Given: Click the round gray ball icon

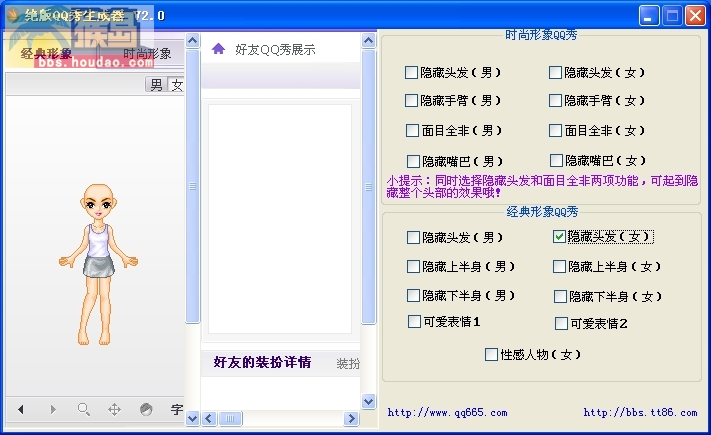Looking at the screenshot, I should 146,410.
